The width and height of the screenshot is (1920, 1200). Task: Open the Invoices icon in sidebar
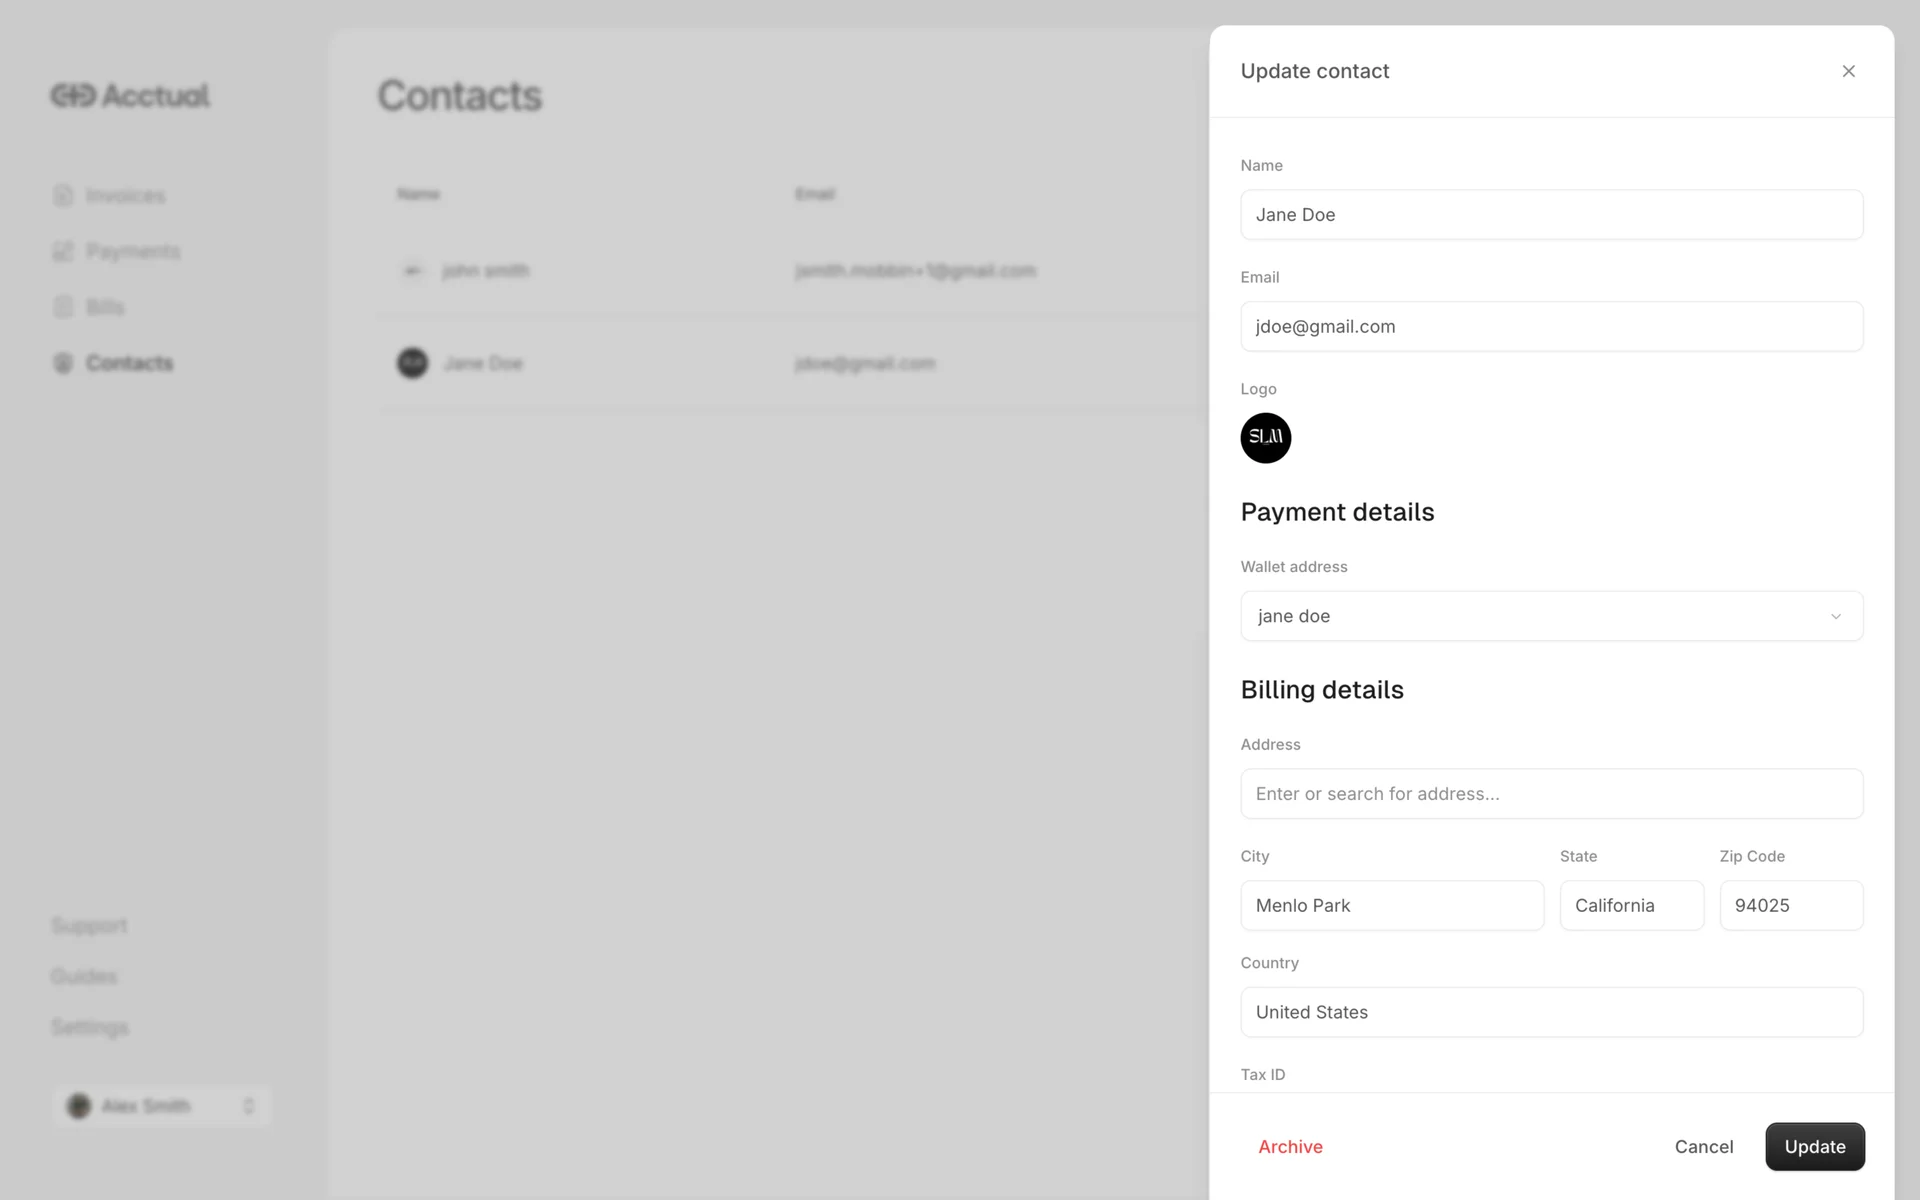click(63, 195)
